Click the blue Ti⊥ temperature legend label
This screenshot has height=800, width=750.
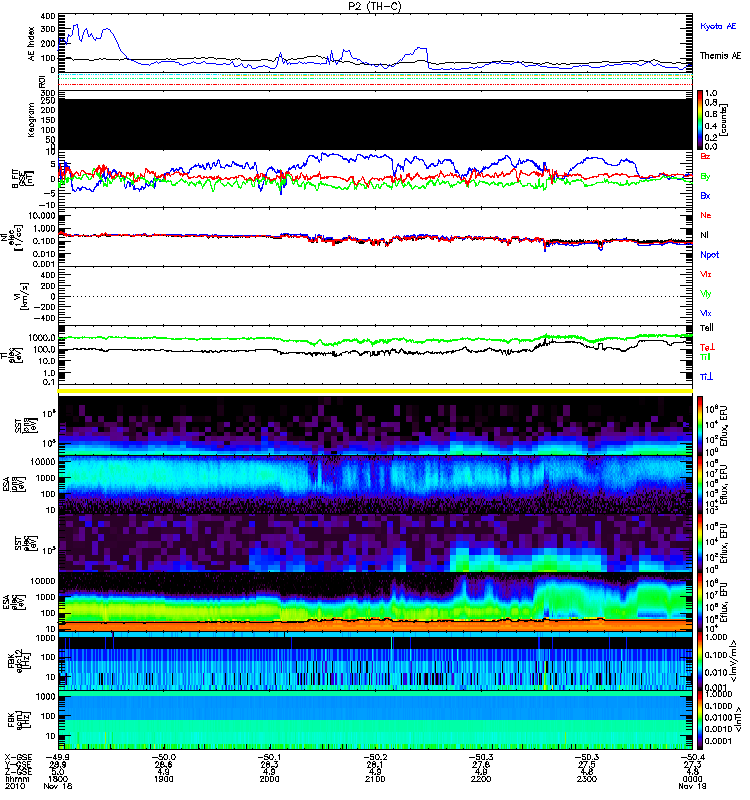(x=706, y=377)
